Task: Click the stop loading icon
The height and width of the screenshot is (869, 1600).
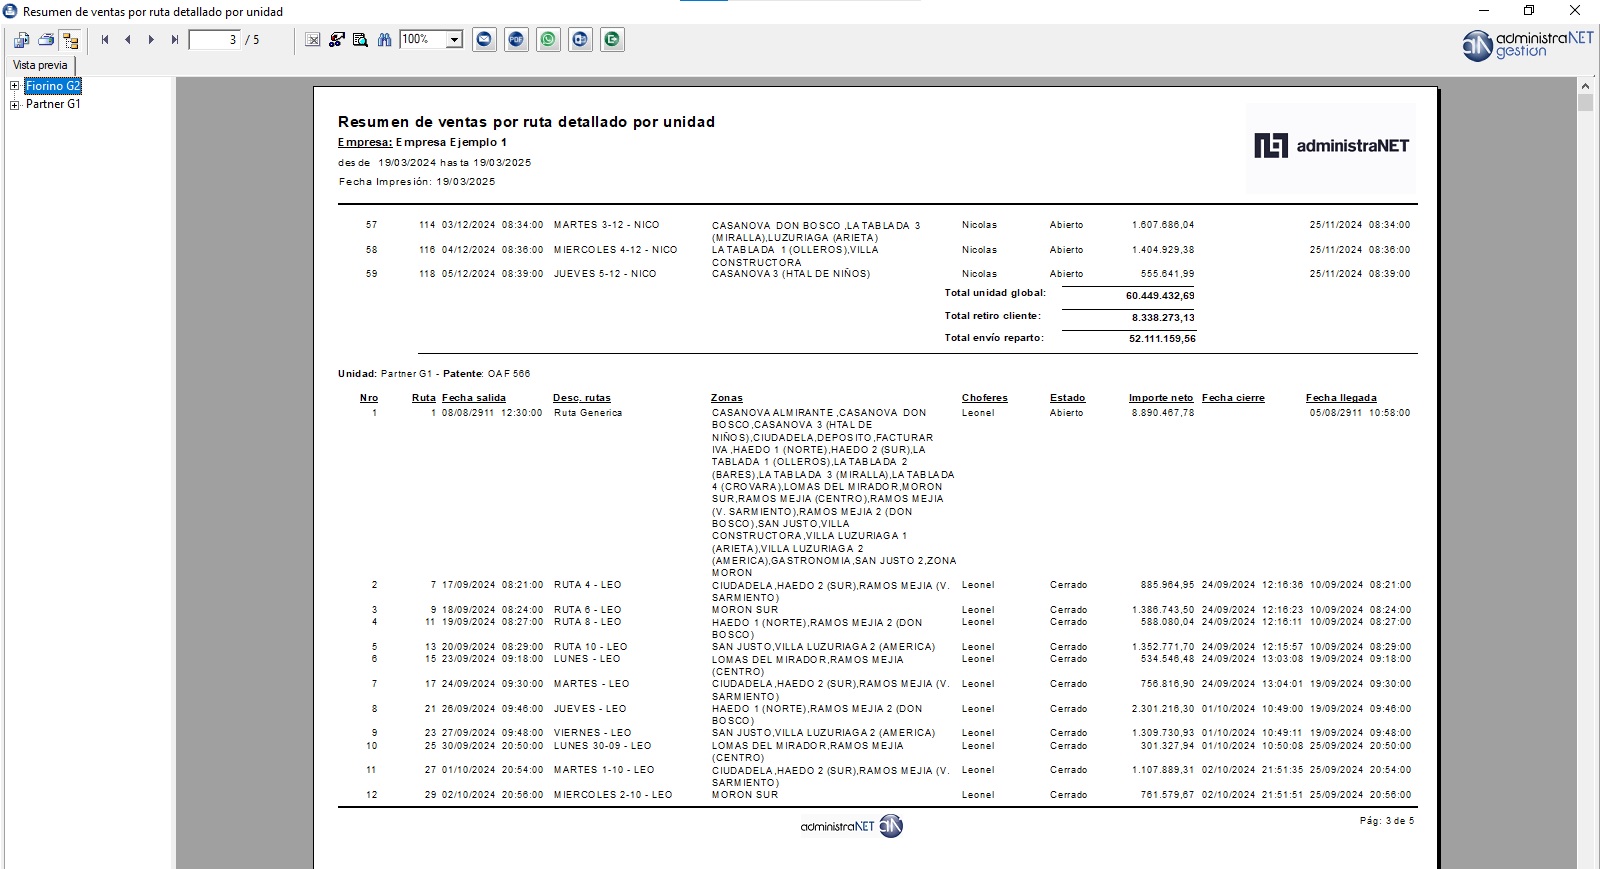Action: pos(313,40)
